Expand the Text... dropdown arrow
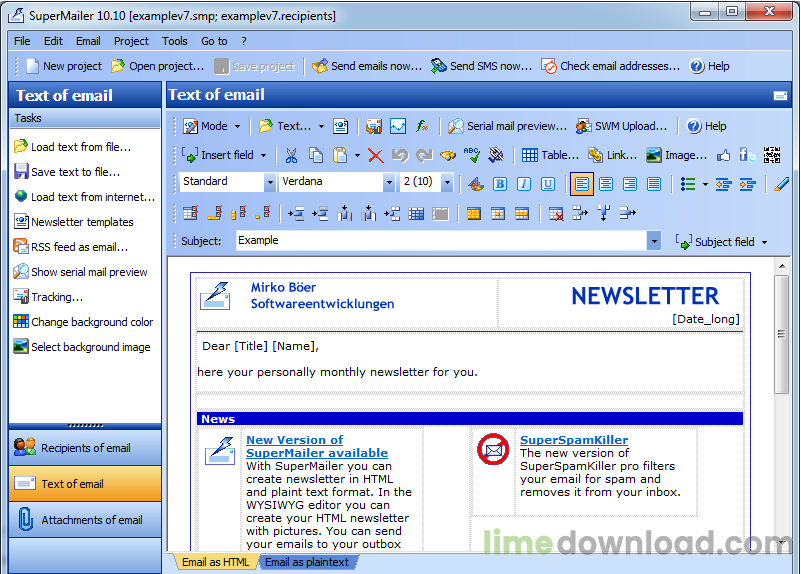The height and width of the screenshot is (574, 801). coord(321,126)
